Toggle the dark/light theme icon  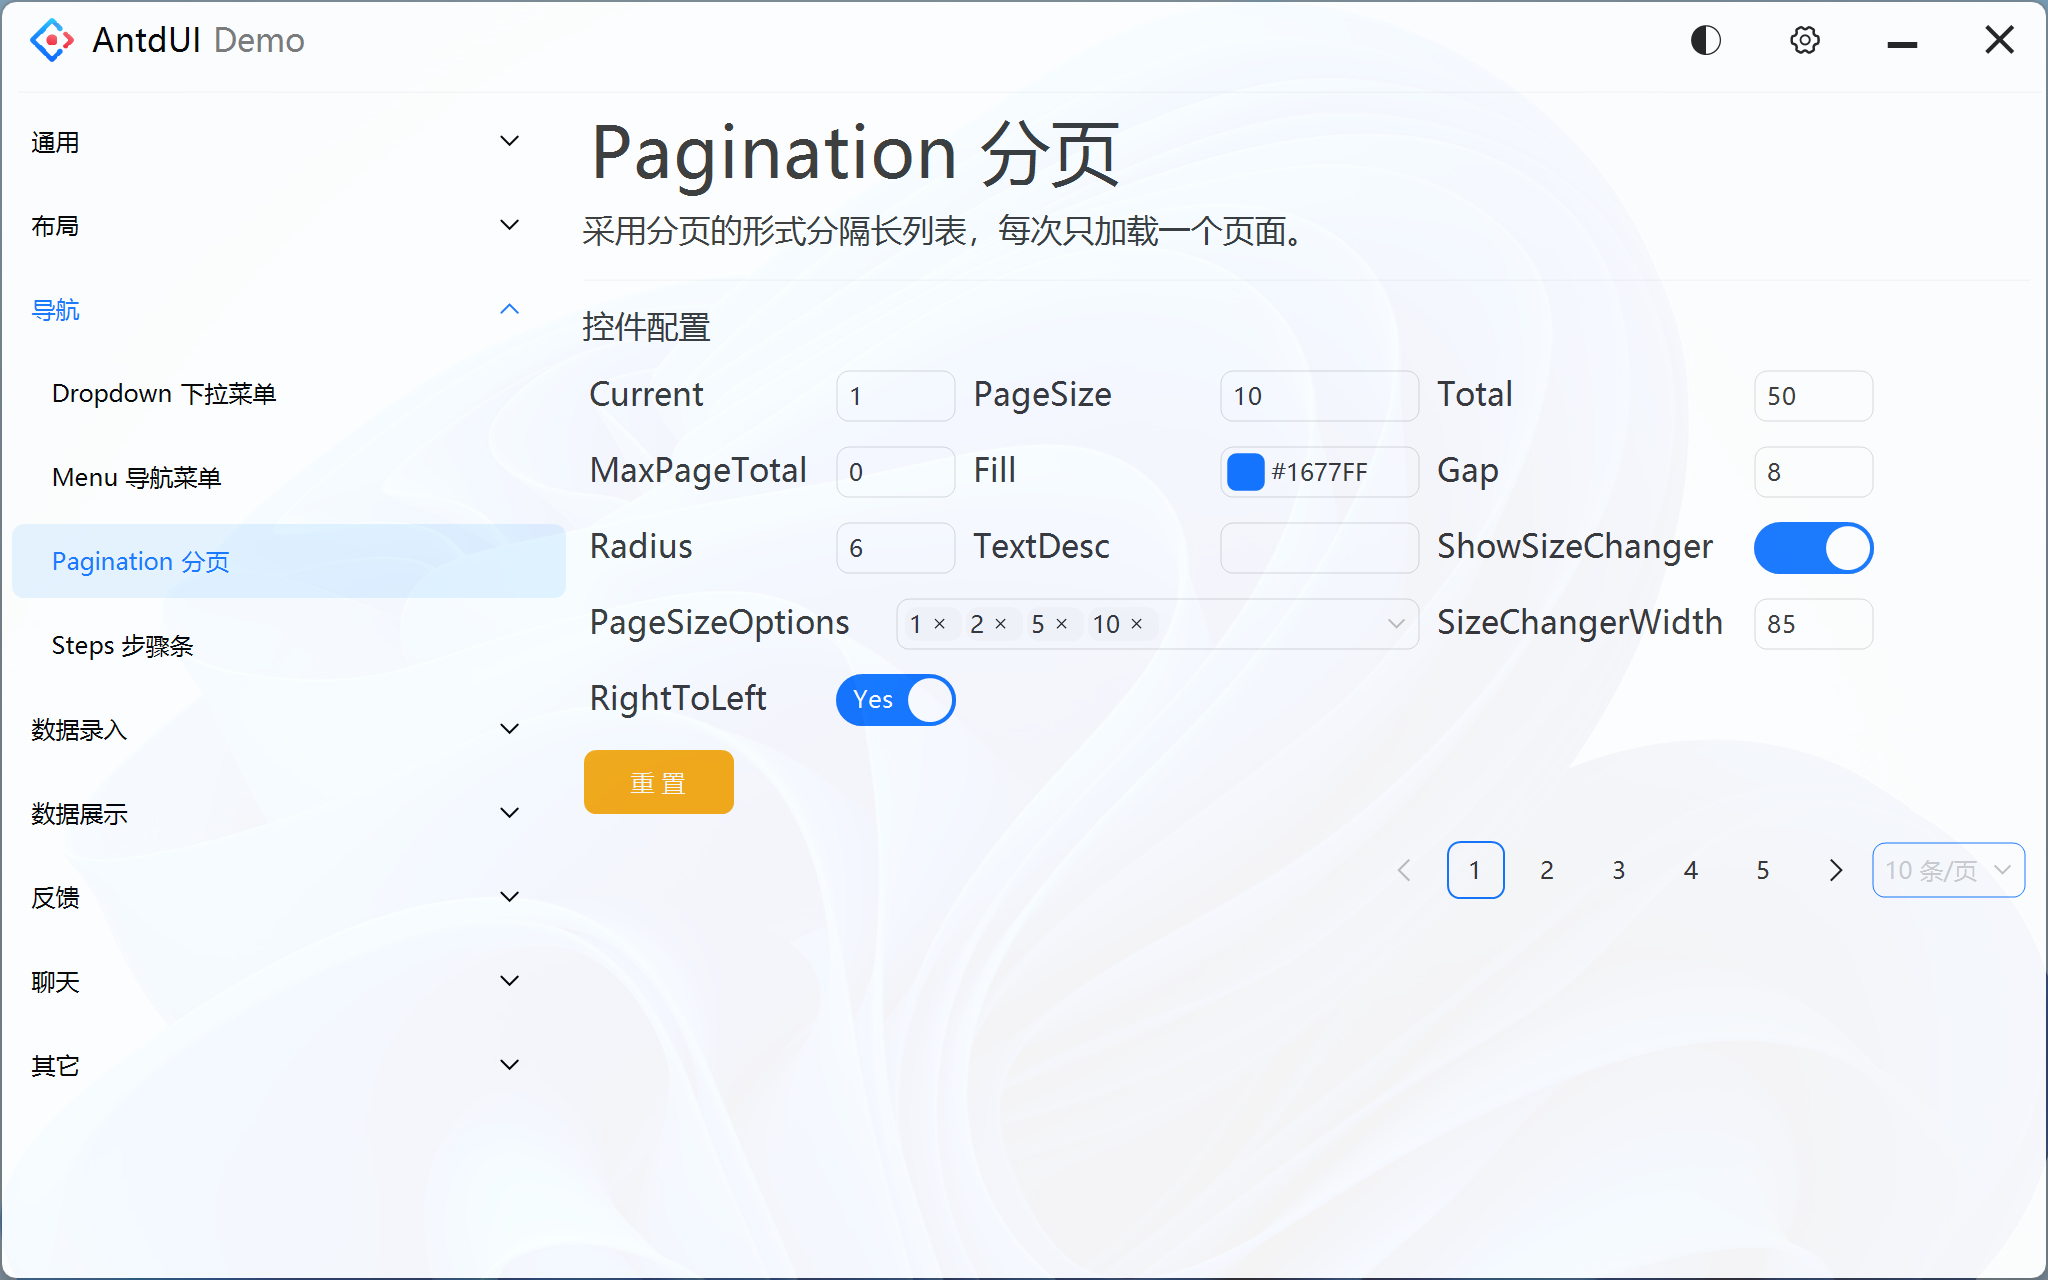(x=1705, y=40)
